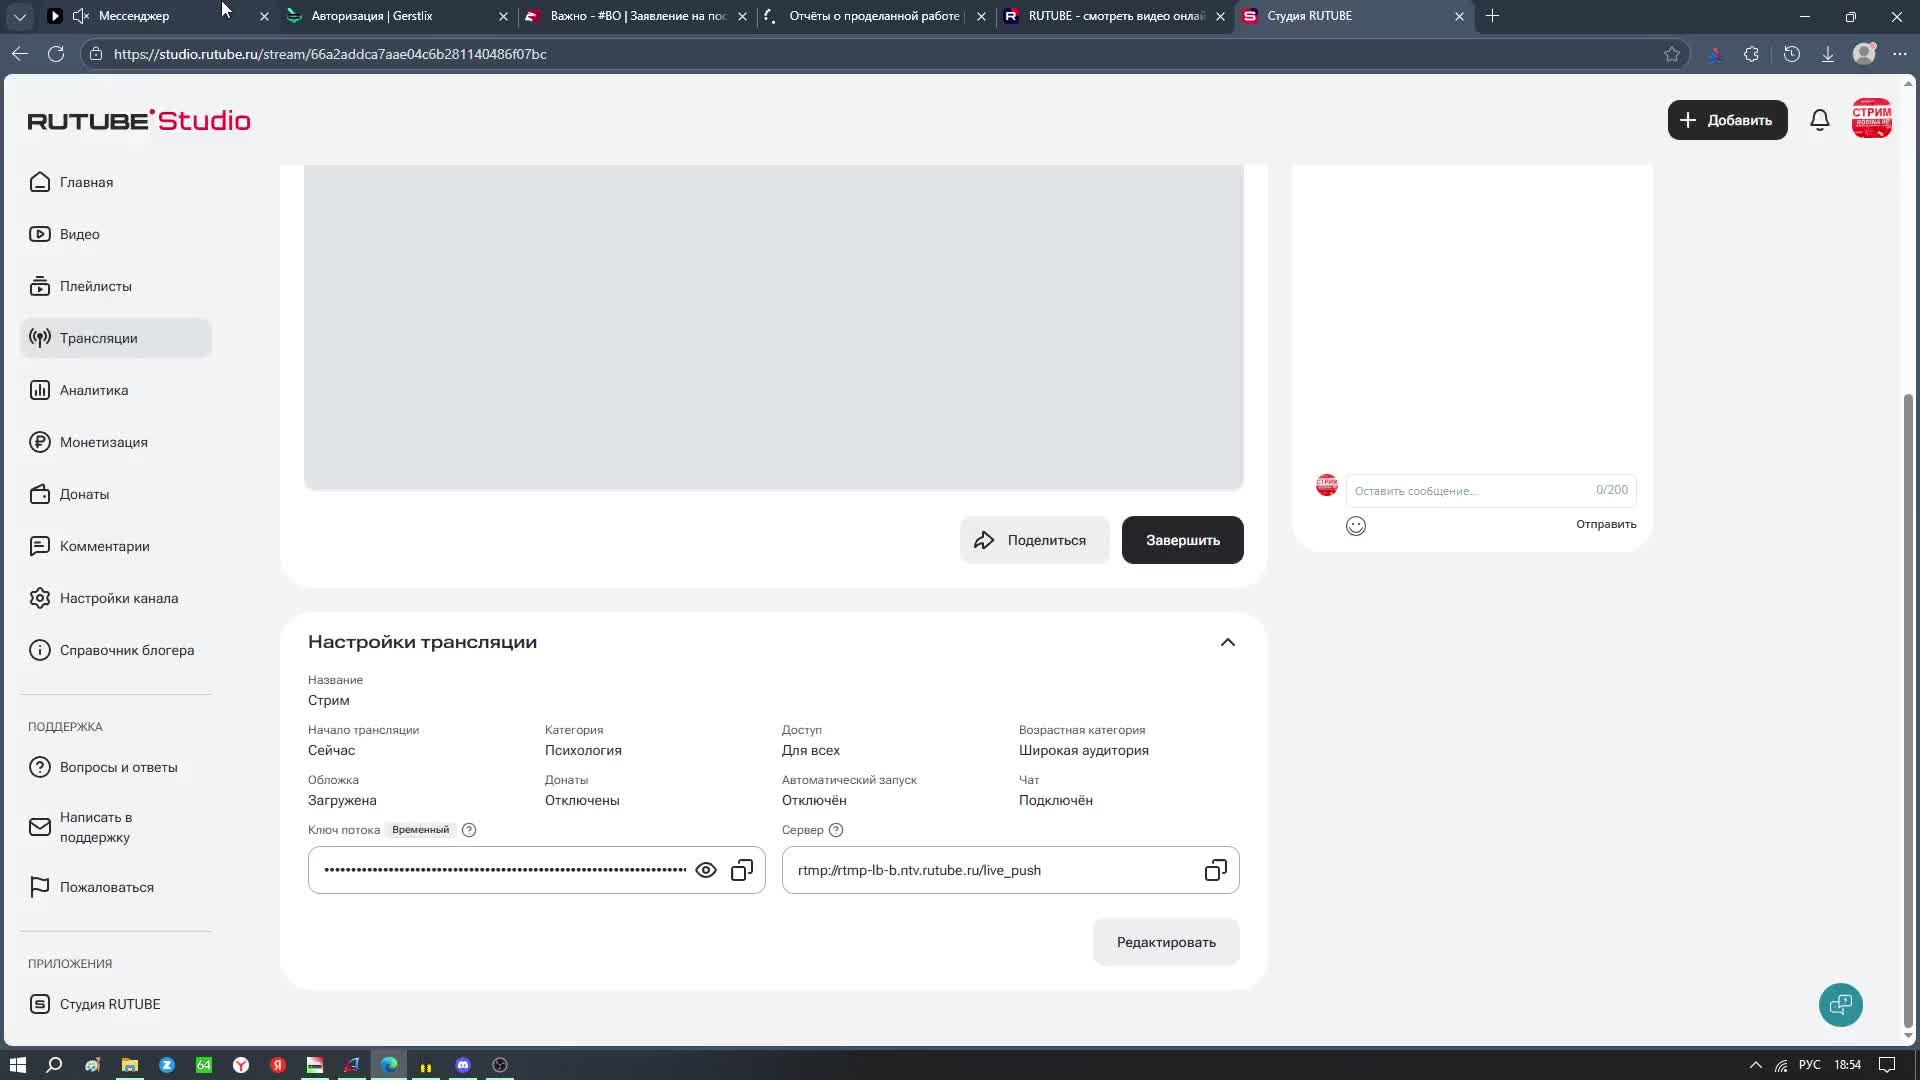Image resolution: width=1920 pixels, height=1080 pixels.
Task: Click the Поделиться button
Action: click(1033, 540)
